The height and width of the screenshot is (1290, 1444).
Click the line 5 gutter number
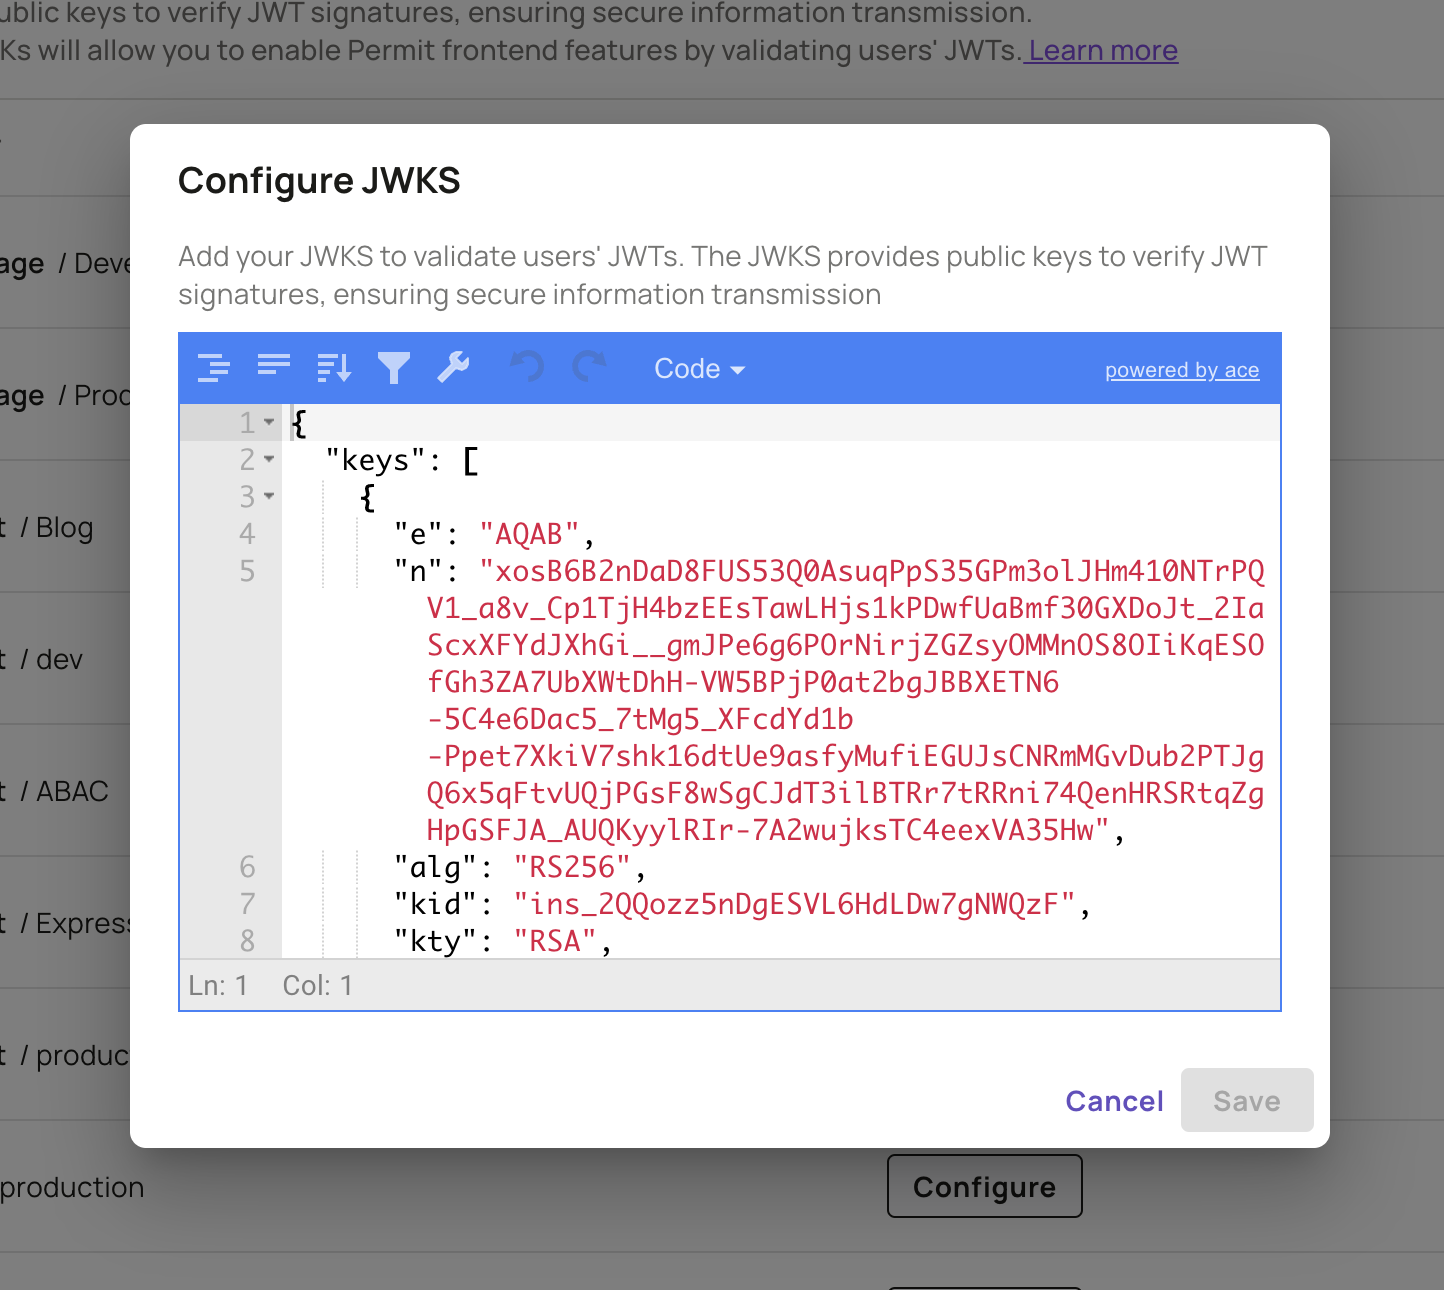pyautogui.click(x=247, y=571)
